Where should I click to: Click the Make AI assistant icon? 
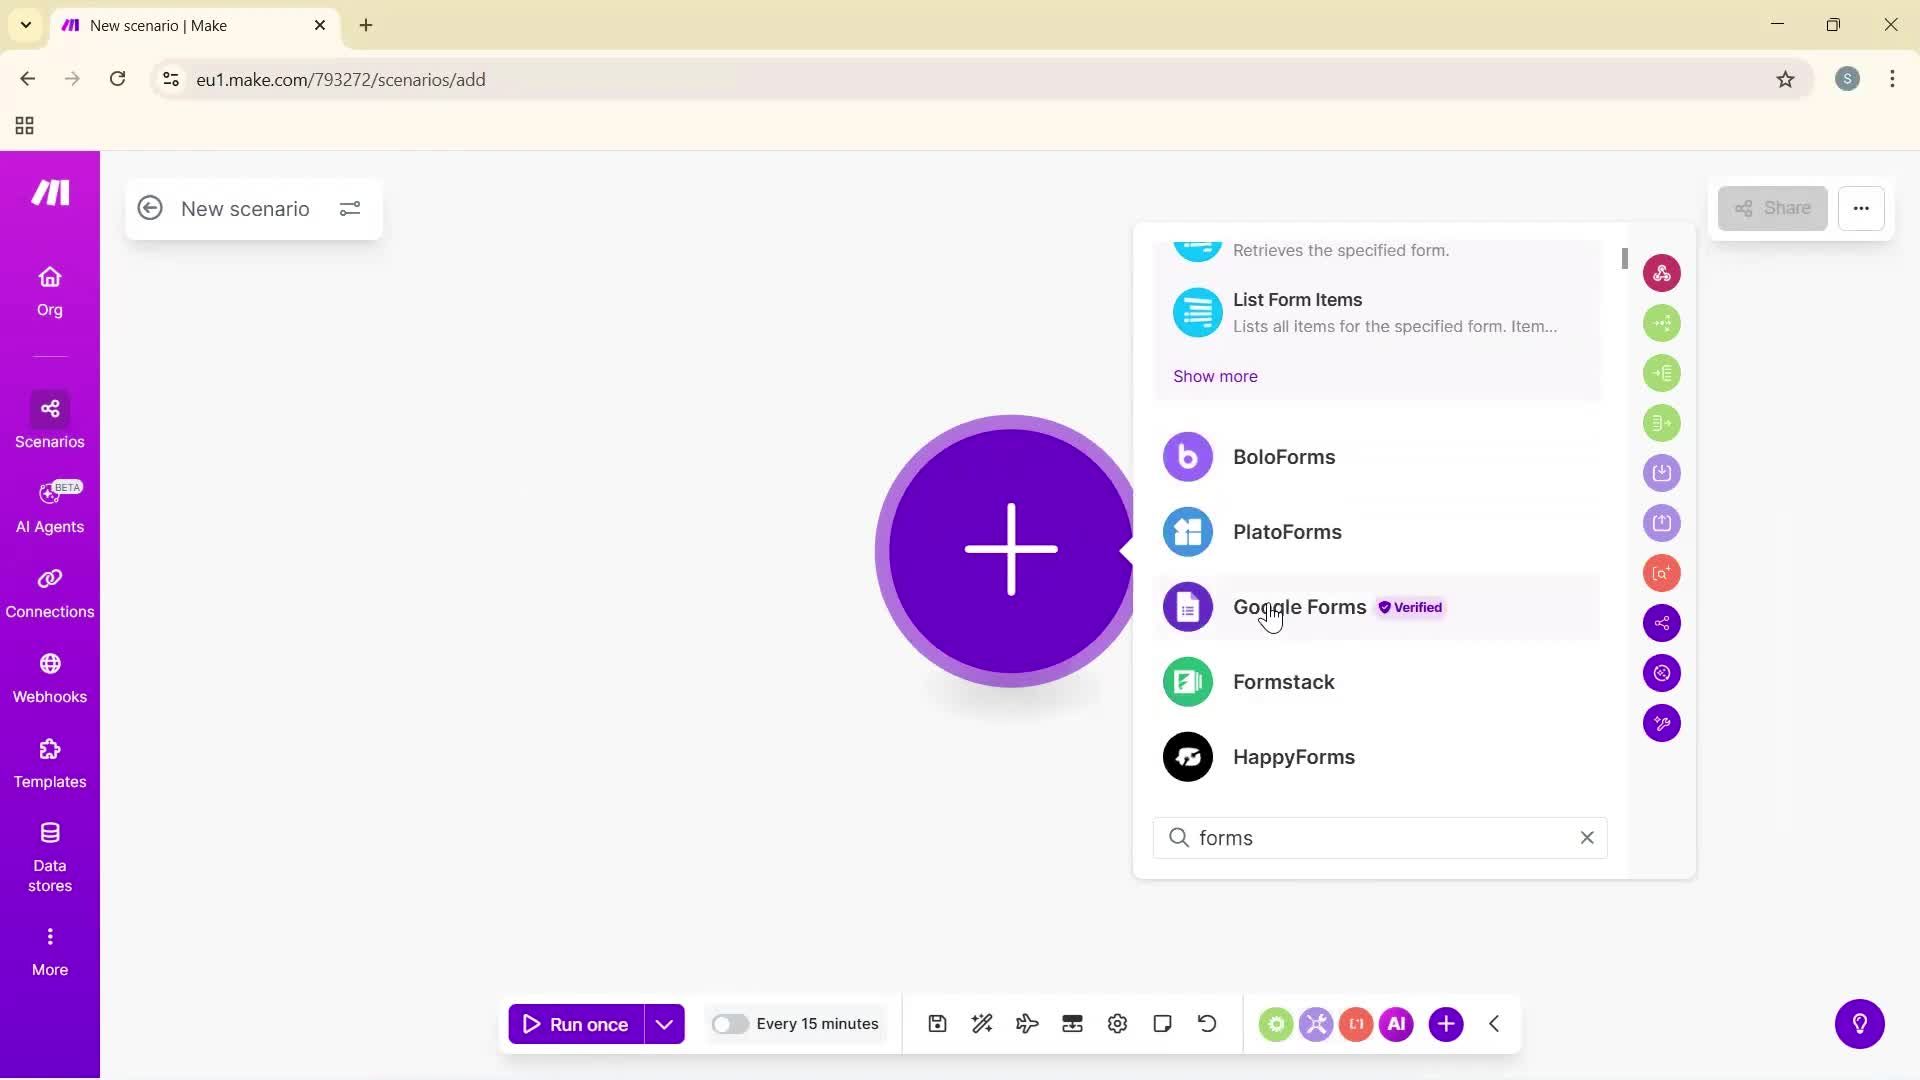point(1396,1023)
